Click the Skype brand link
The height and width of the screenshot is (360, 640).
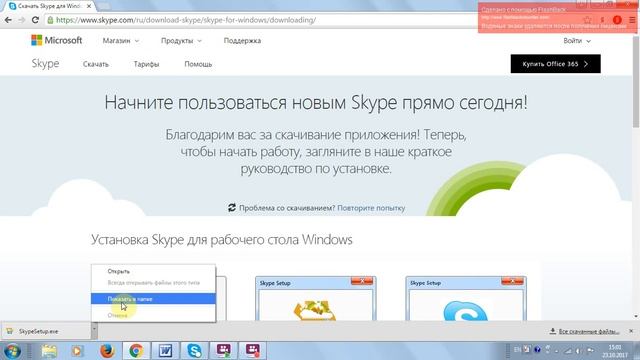45,64
